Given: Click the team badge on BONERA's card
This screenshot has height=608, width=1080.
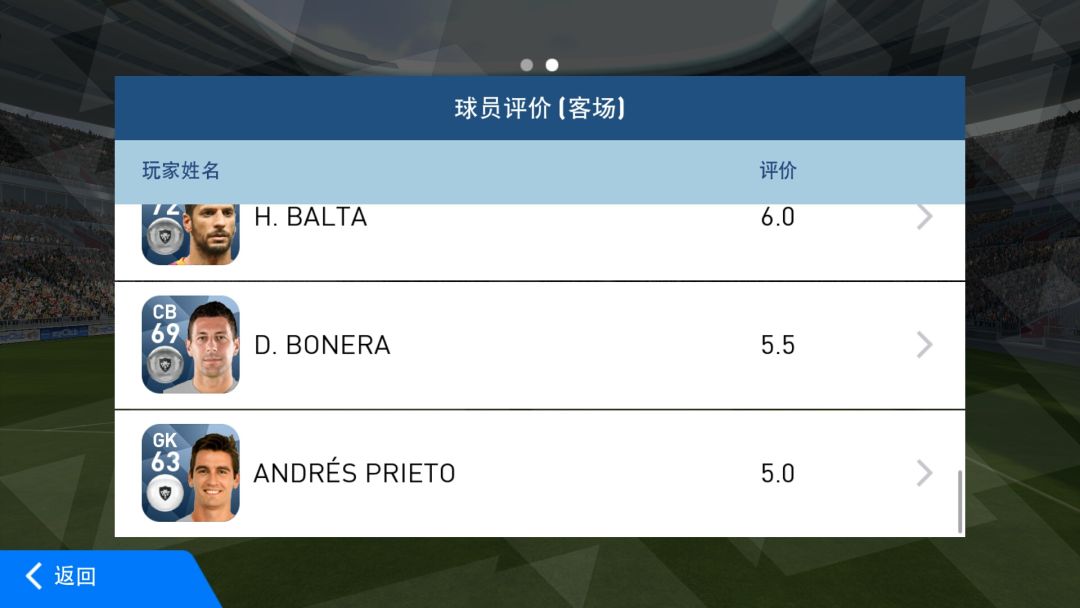Looking at the screenshot, I should (x=165, y=364).
